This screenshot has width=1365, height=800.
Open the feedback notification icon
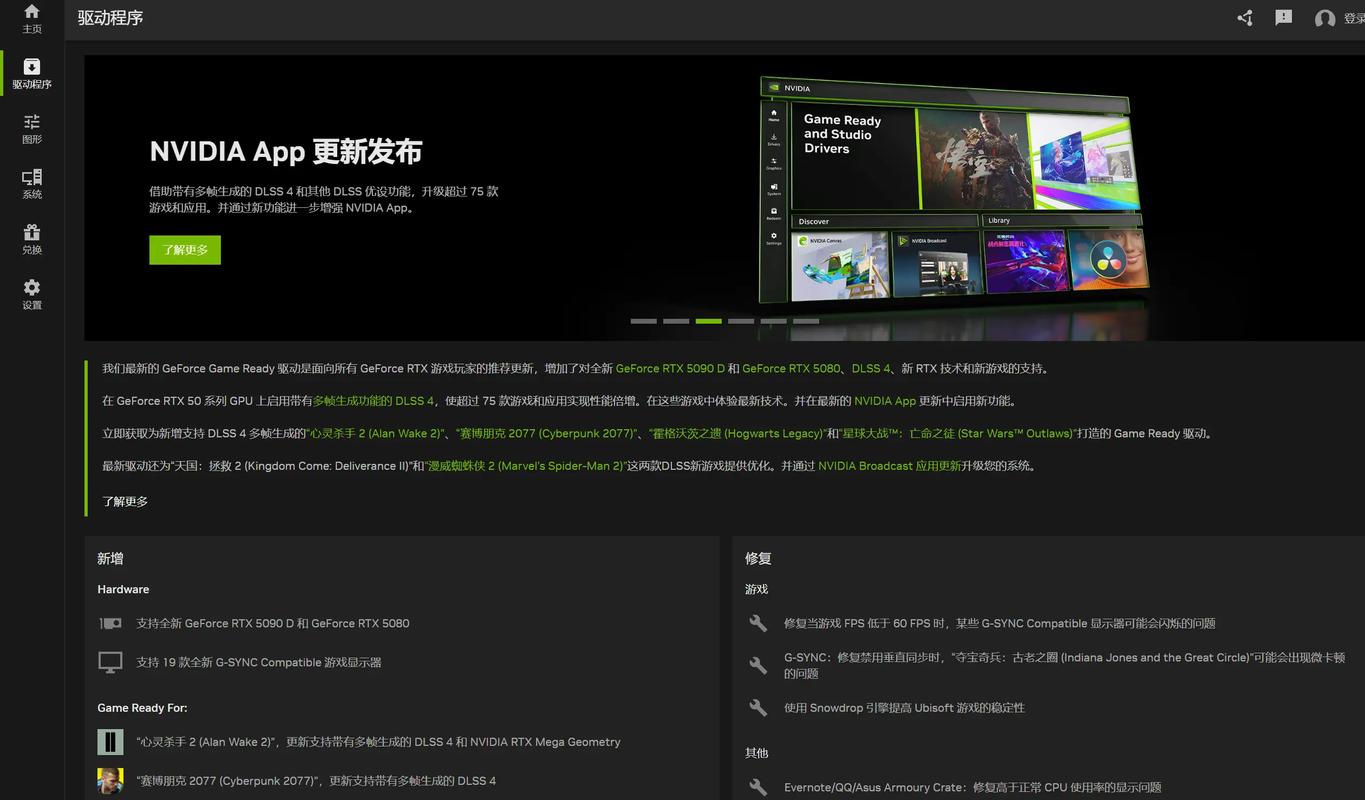[x=1284, y=18]
